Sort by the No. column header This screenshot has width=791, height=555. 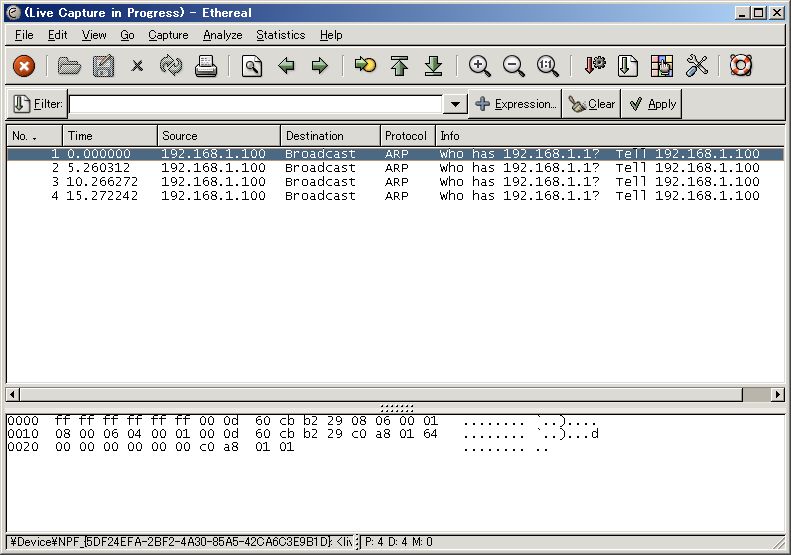34,136
